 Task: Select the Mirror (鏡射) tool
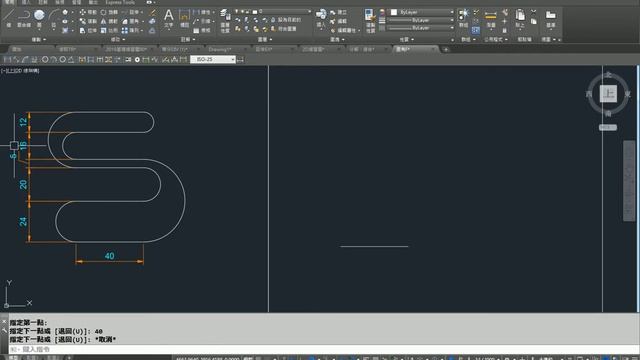(x=109, y=21)
